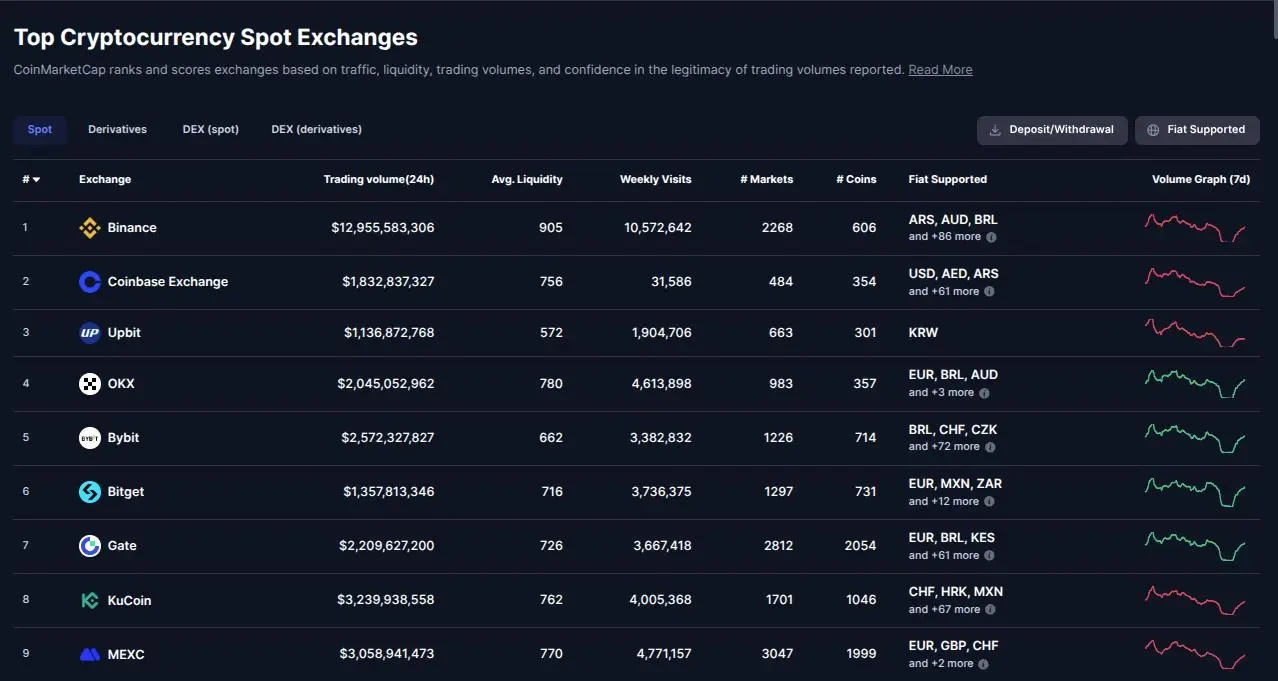1278x681 pixels.
Task: Click the MEXC exchange name link
Action: pos(124,653)
